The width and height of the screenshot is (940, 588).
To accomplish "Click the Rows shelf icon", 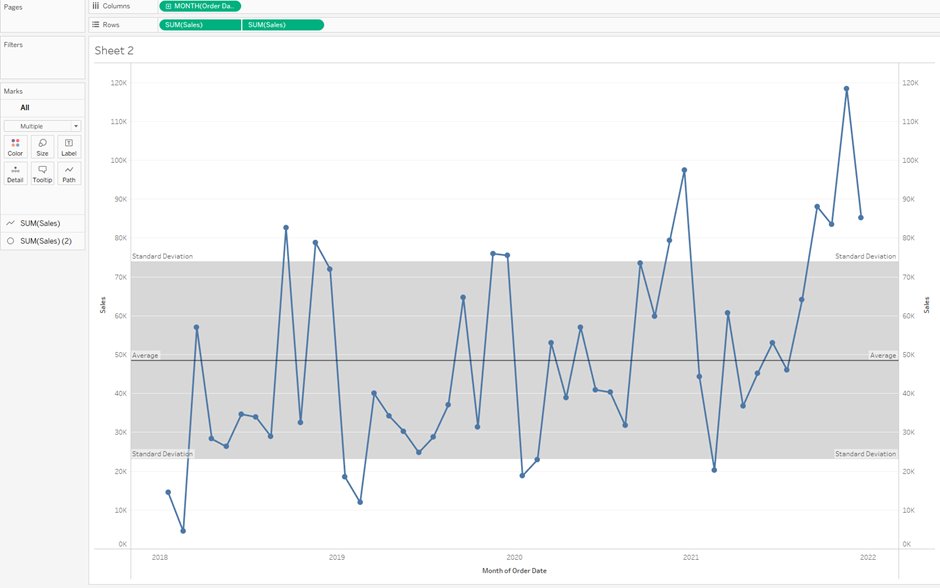I will point(95,25).
